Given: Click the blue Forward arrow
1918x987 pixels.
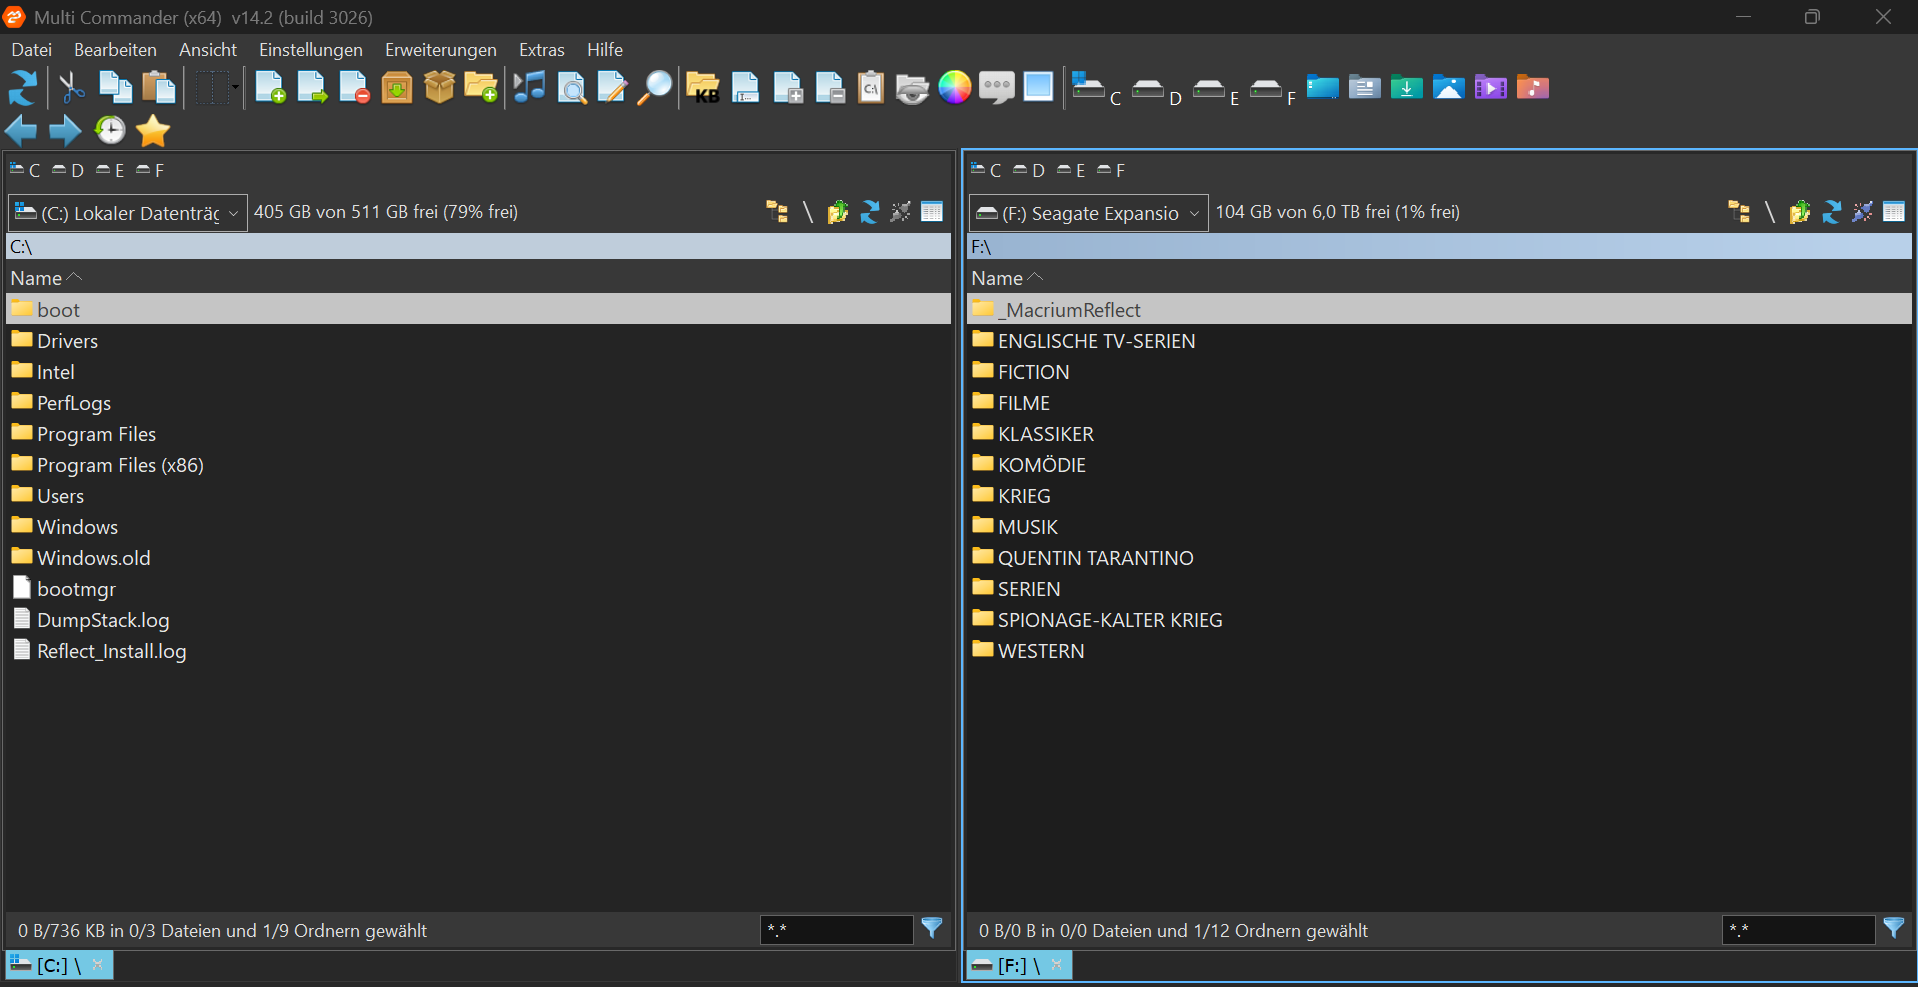Looking at the screenshot, I should [x=65, y=130].
